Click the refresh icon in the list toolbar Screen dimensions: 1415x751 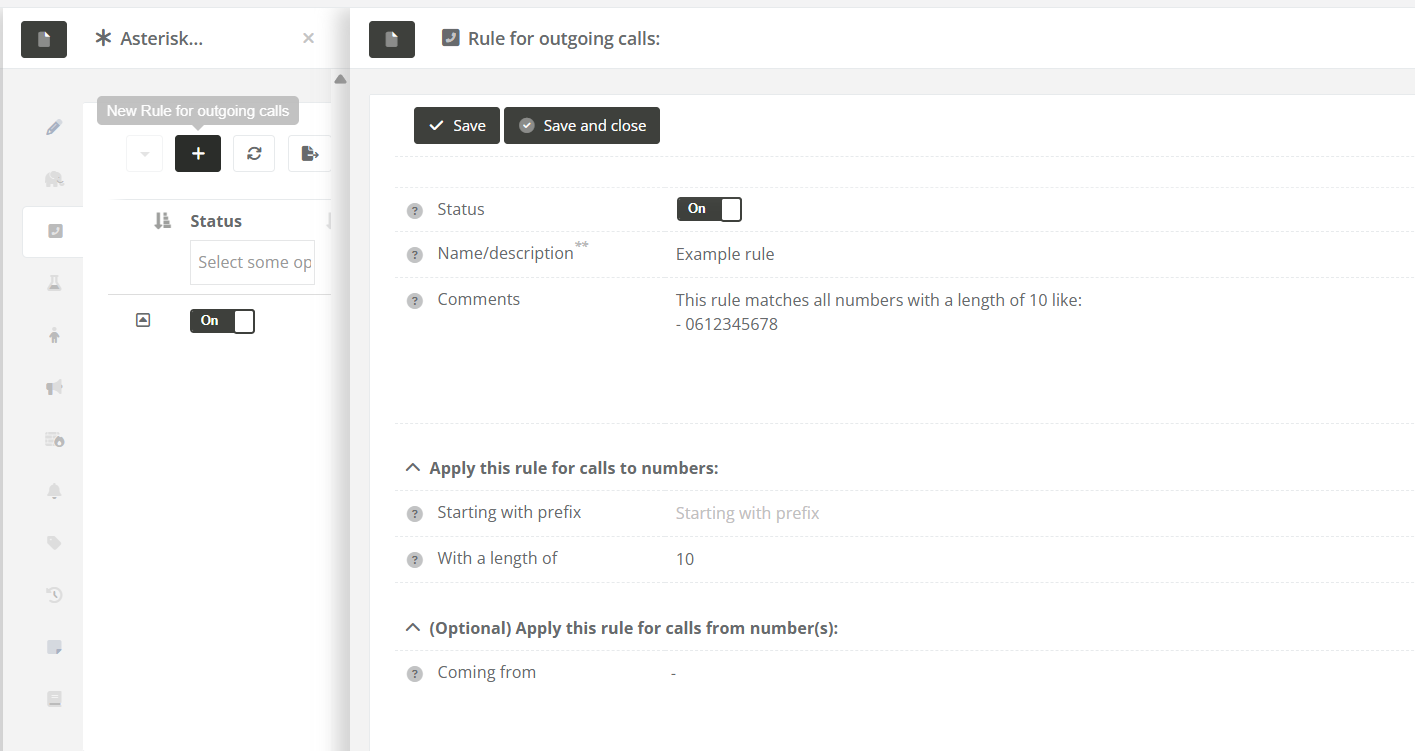(254, 154)
